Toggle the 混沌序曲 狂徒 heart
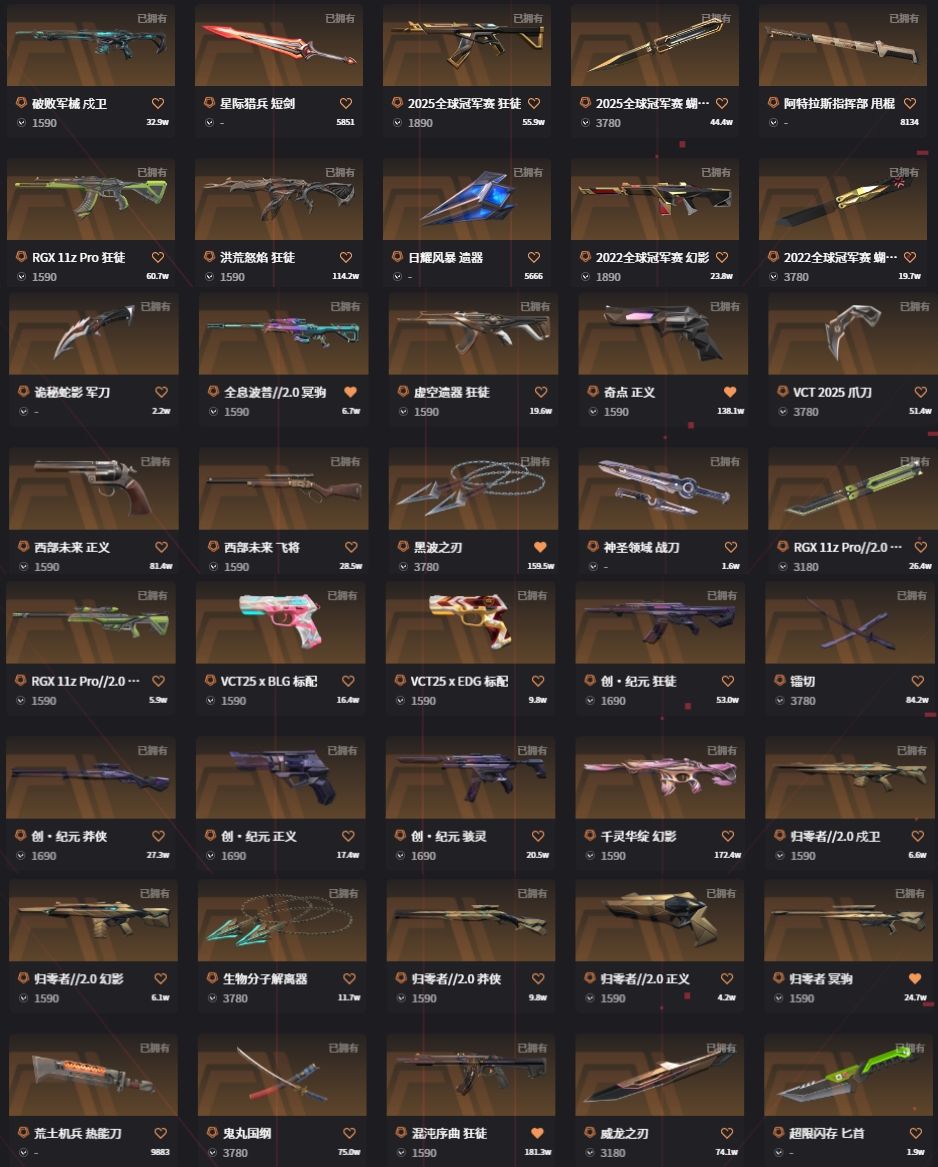938x1167 pixels. tap(537, 1133)
